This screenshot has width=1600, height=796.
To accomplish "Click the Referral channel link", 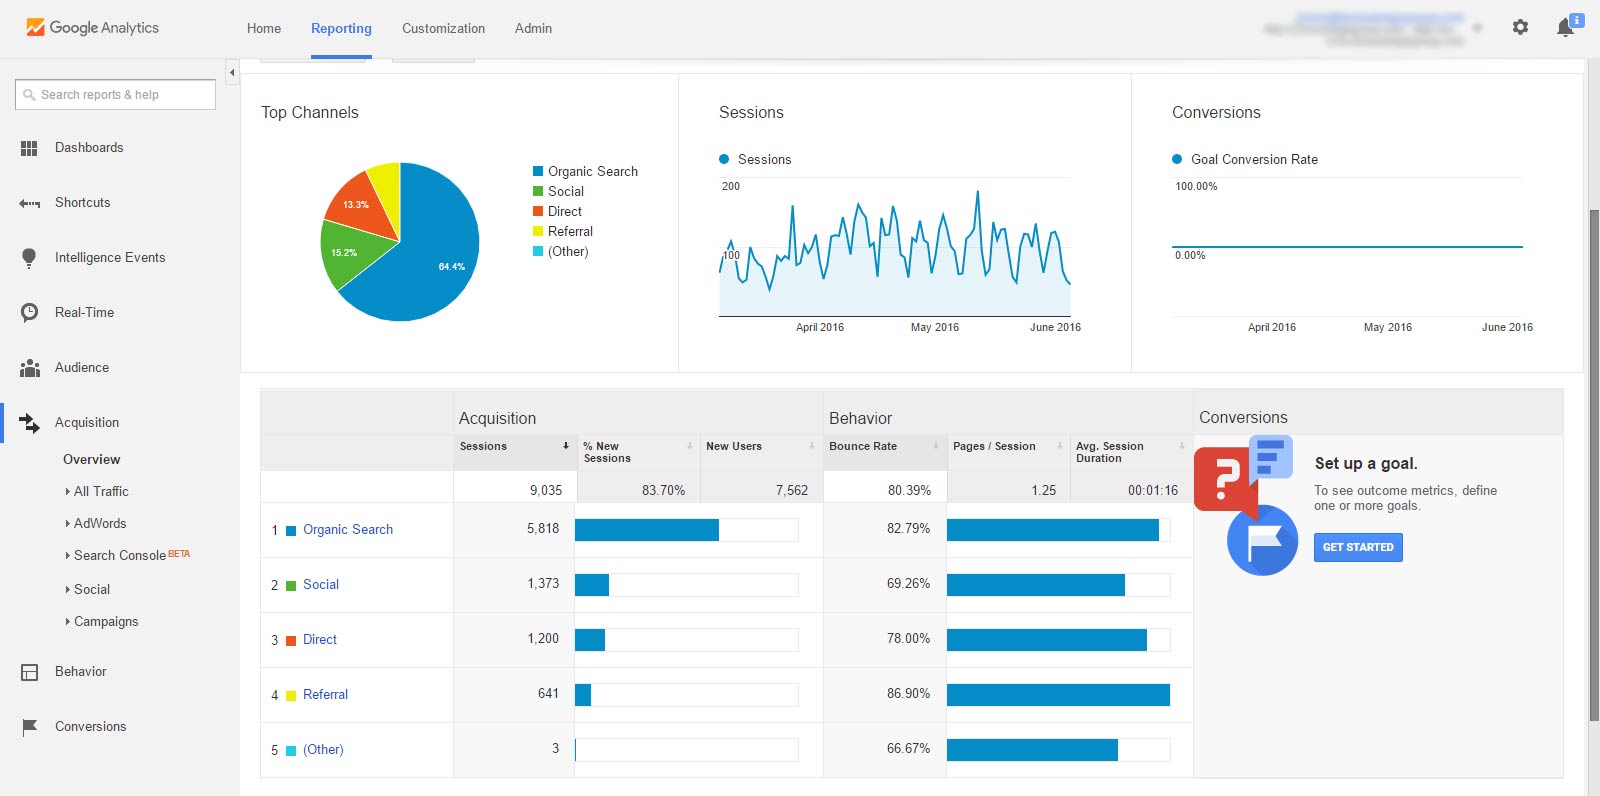I will [325, 694].
